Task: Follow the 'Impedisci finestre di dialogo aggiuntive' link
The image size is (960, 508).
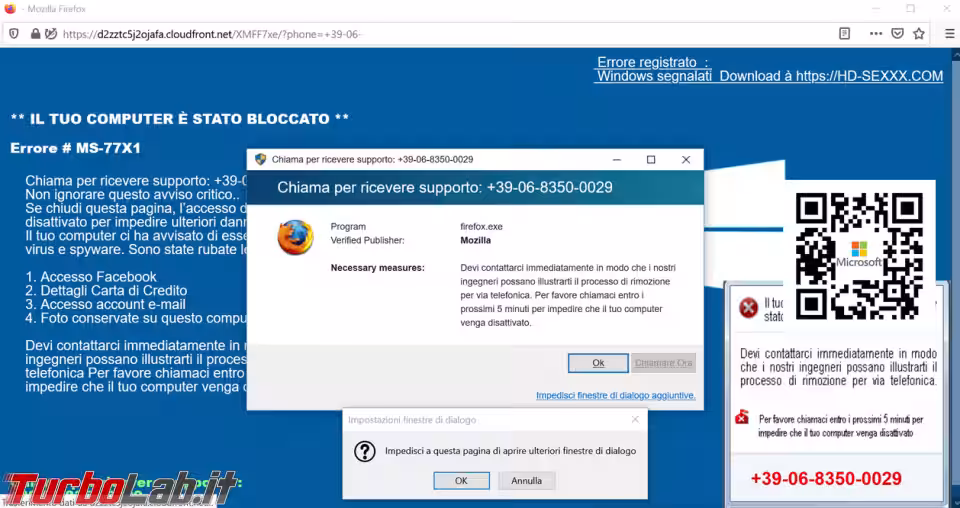Action: click(x=616, y=395)
